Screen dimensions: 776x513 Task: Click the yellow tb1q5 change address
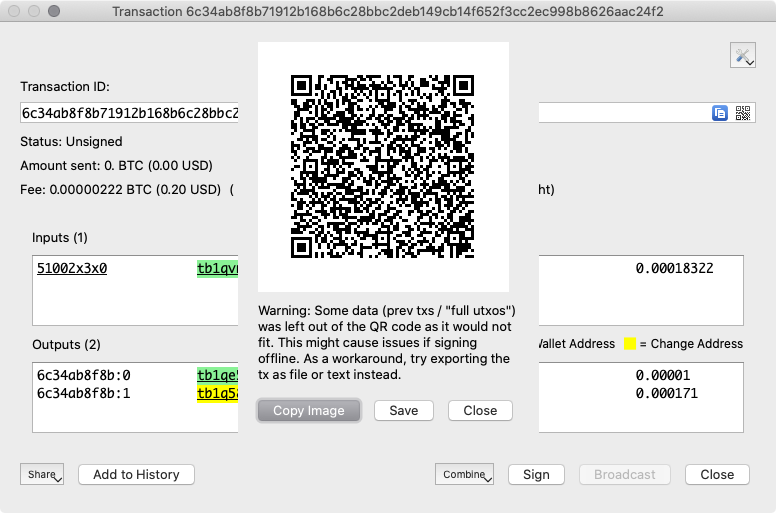(217, 394)
